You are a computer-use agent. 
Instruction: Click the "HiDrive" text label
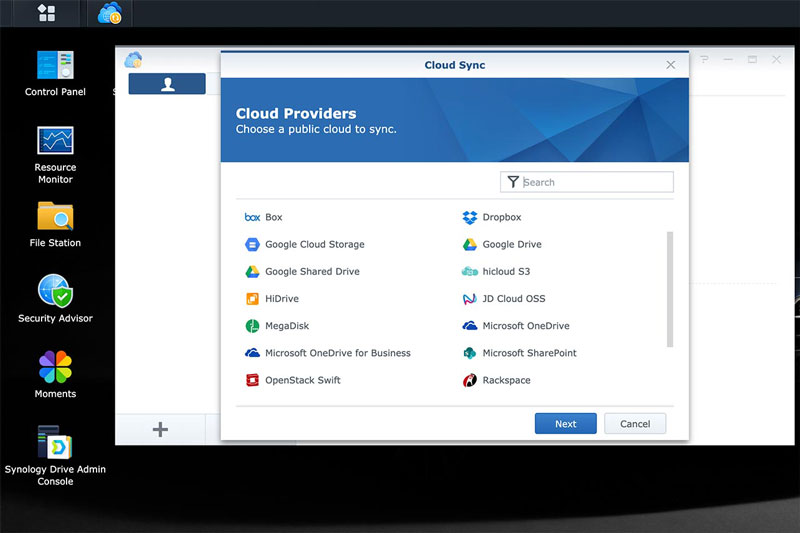click(282, 298)
